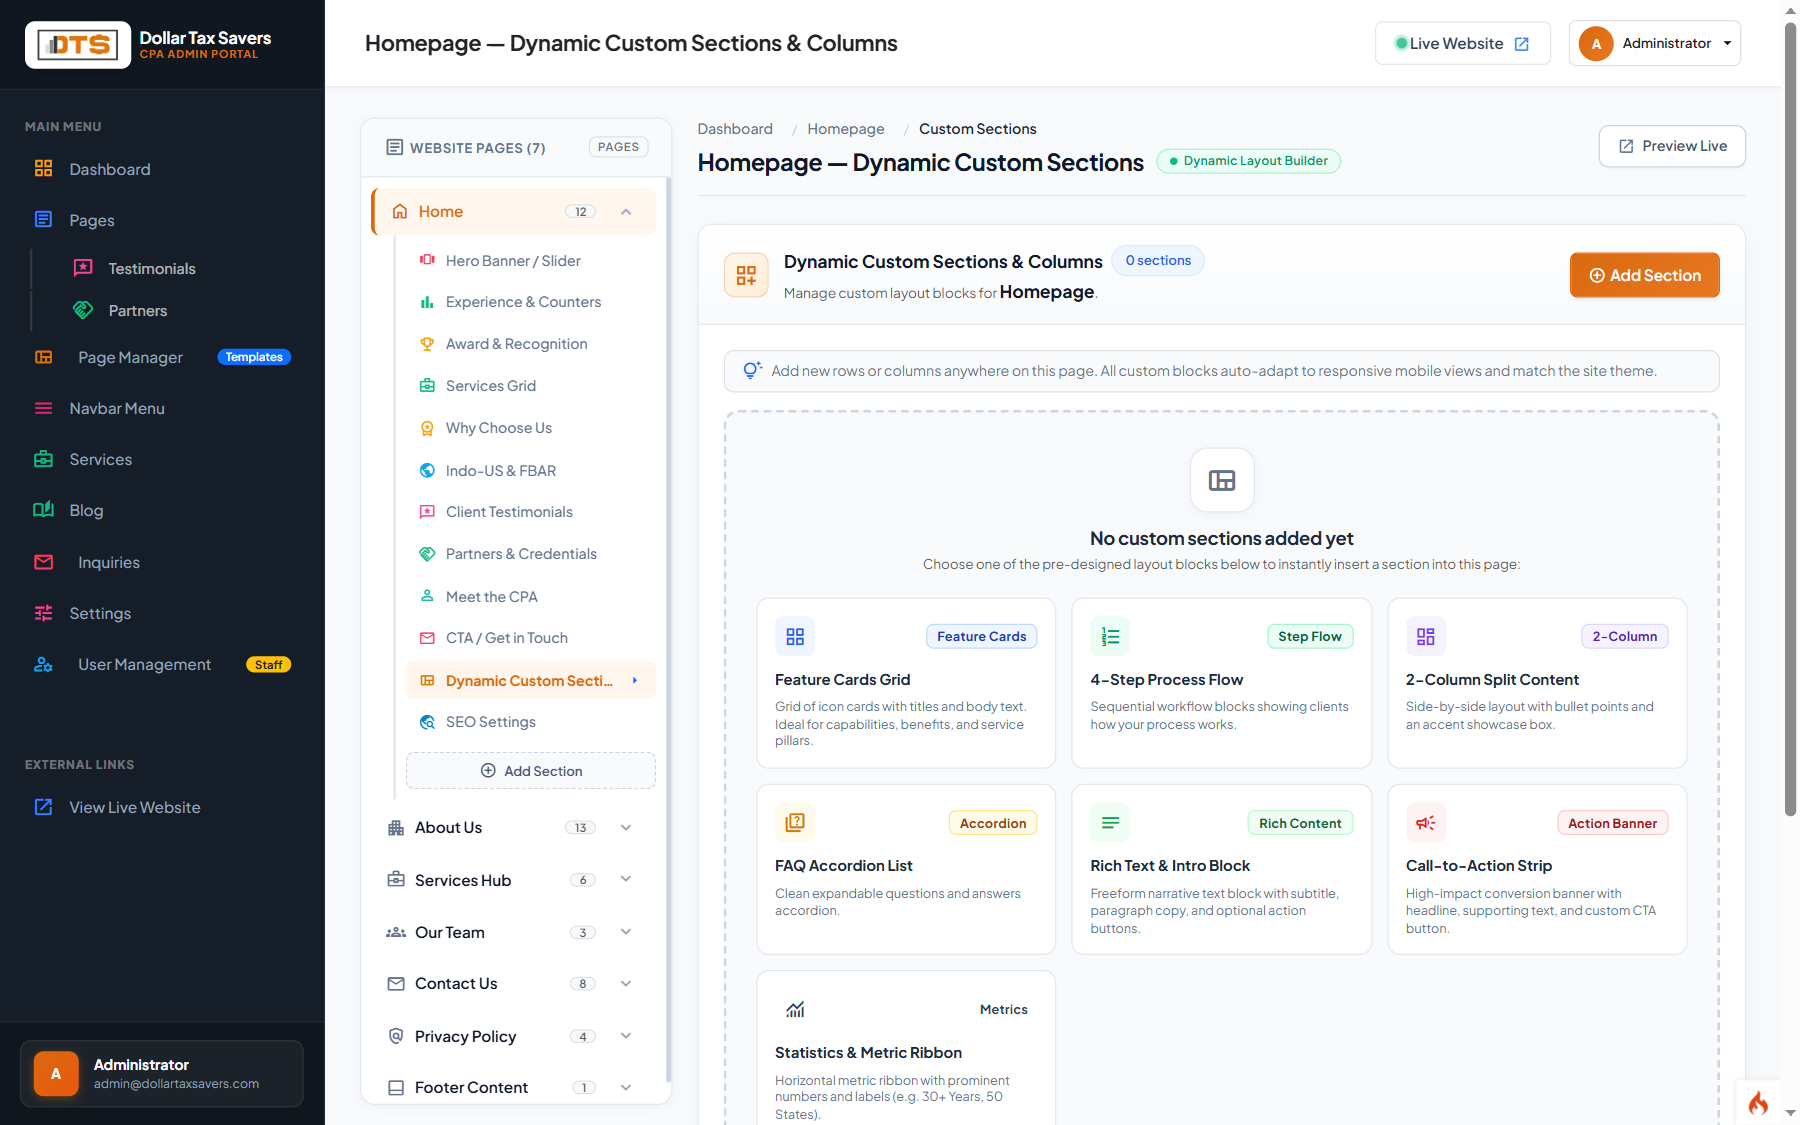
Task: Click the Live Website button in header
Action: click(x=1463, y=43)
